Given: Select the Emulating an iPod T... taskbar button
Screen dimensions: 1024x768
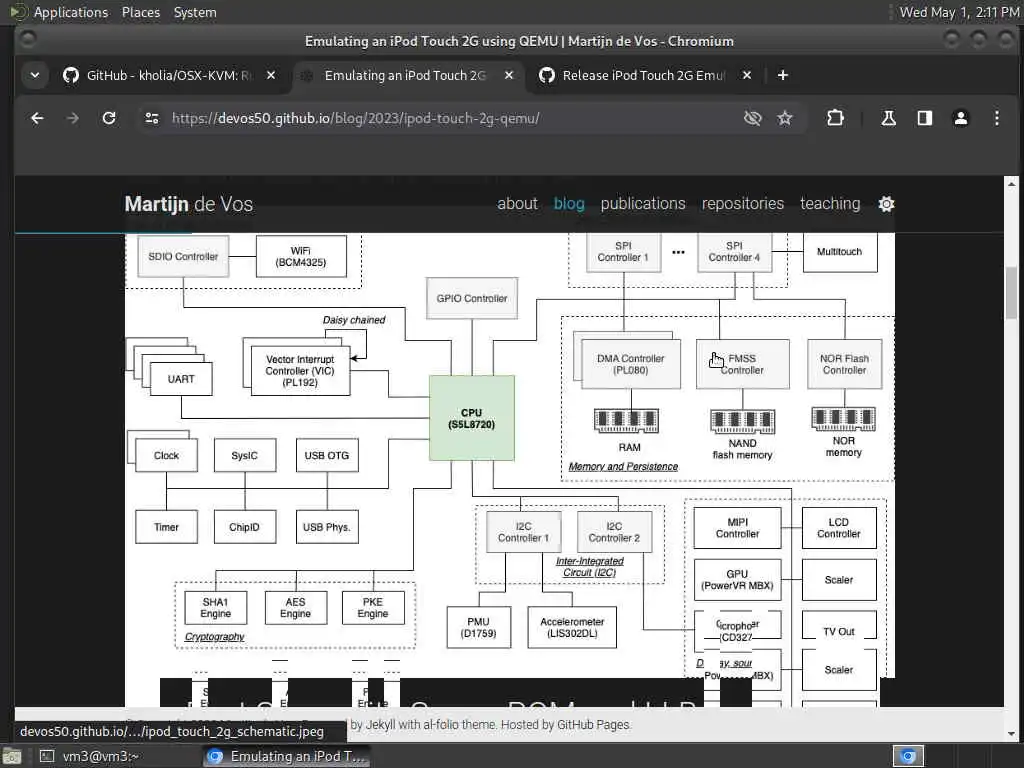Looking at the screenshot, I should tap(287, 756).
